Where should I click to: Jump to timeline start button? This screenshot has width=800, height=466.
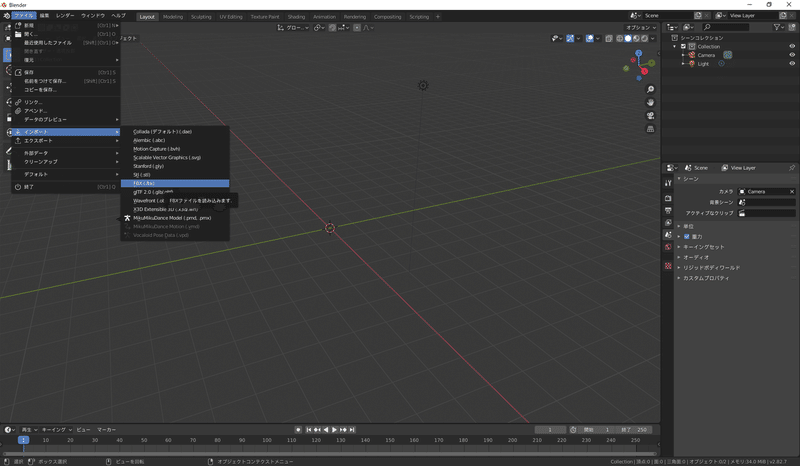(x=309, y=430)
